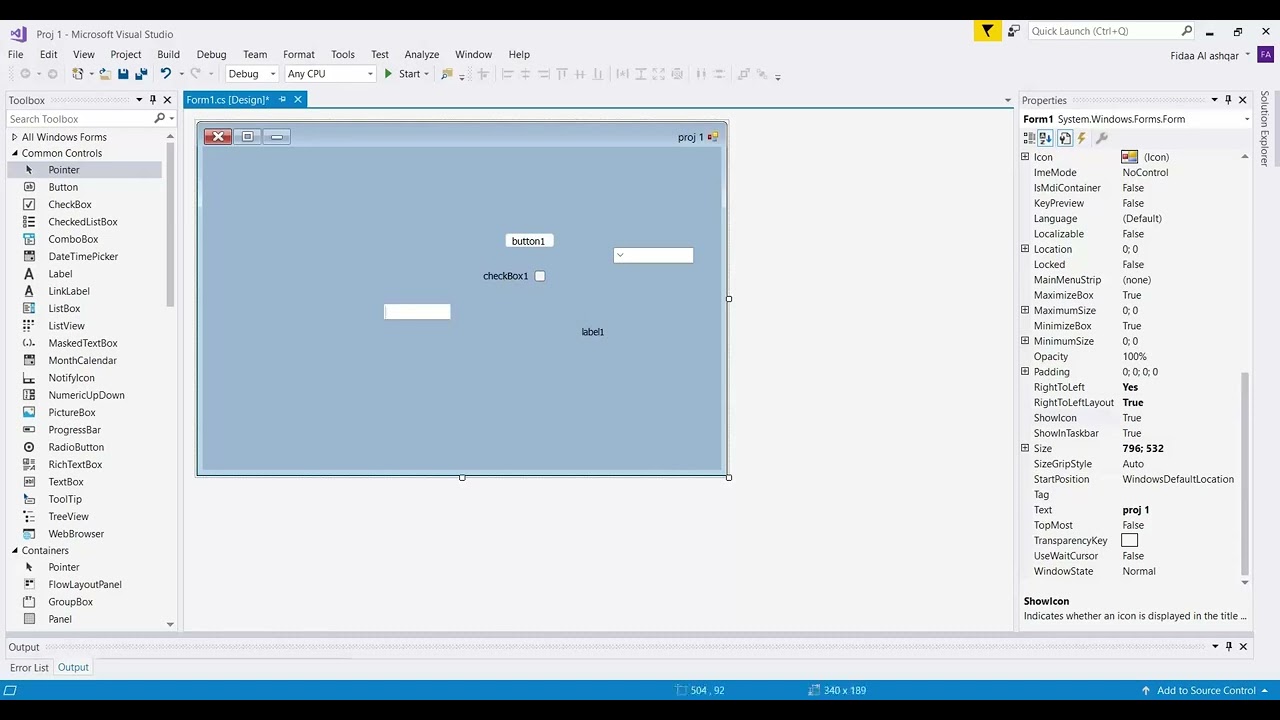
Task: Tick checkBox1 on the form designer
Action: 540,276
